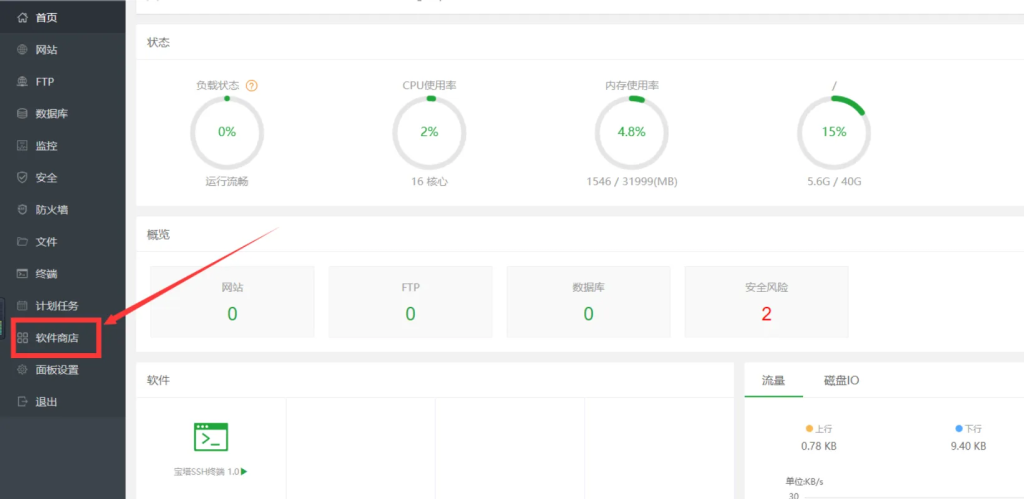The image size is (1024, 499).
Task: Click the CPU使用率 circular gauge
Action: [429, 132]
